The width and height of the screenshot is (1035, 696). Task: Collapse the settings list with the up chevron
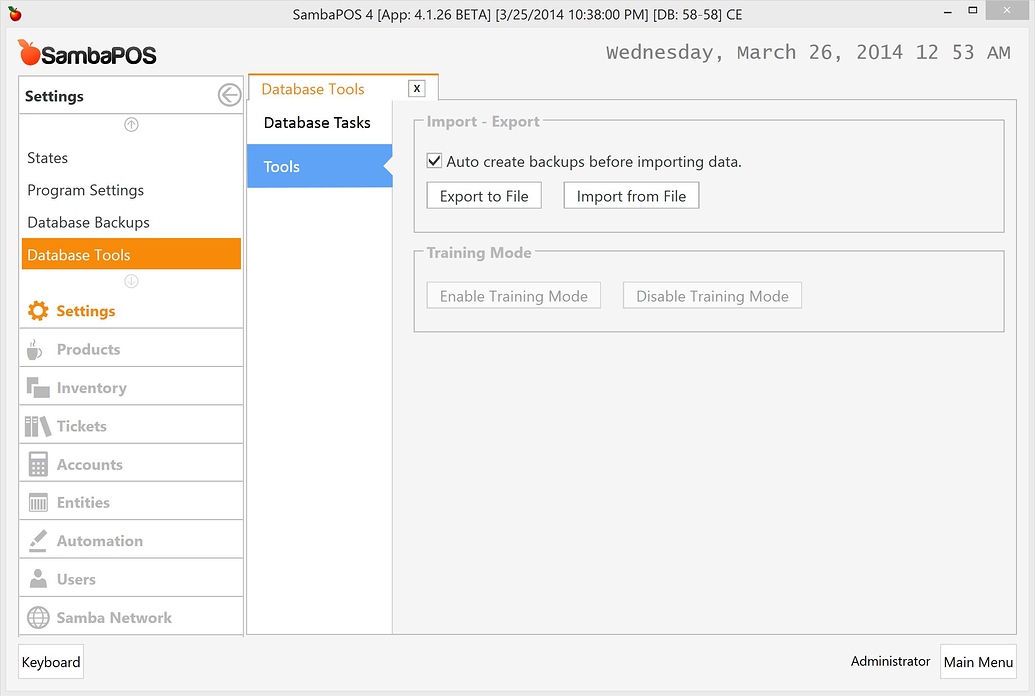(x=130, y=124)
